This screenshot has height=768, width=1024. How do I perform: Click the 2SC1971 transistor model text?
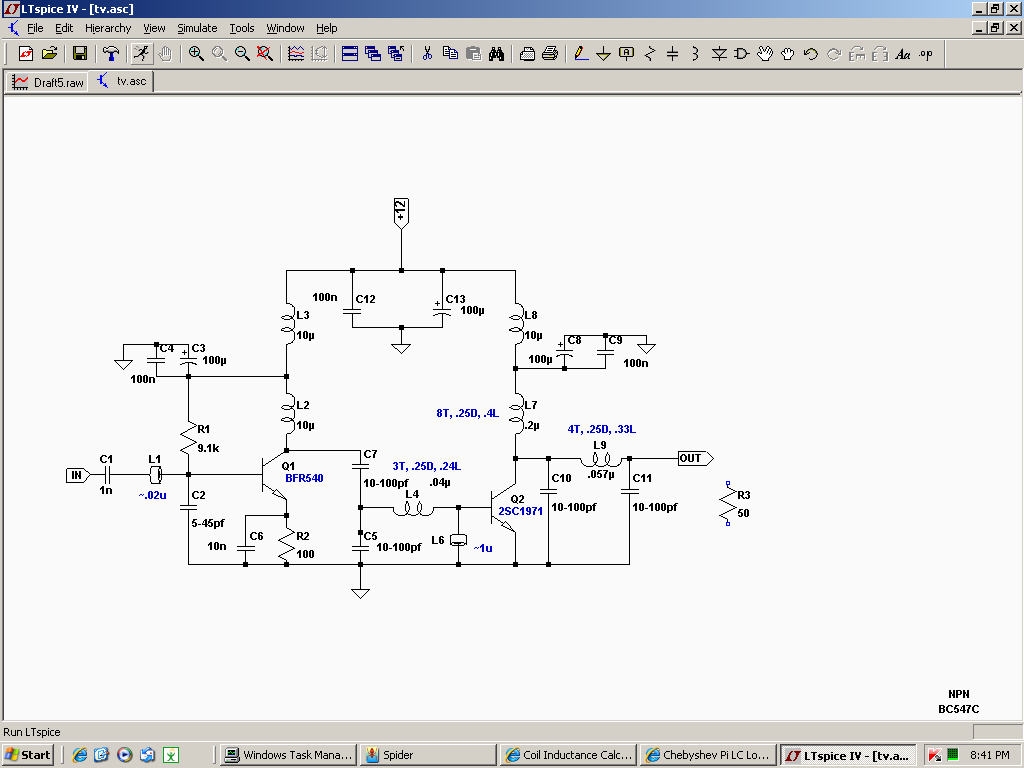click(x=520, y=511)
